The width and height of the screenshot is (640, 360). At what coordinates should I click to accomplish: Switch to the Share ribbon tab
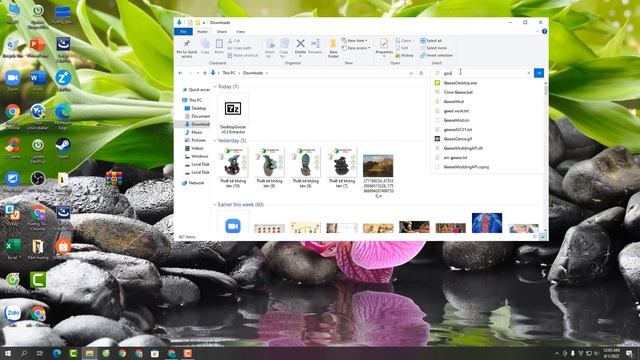pos(222,31)
